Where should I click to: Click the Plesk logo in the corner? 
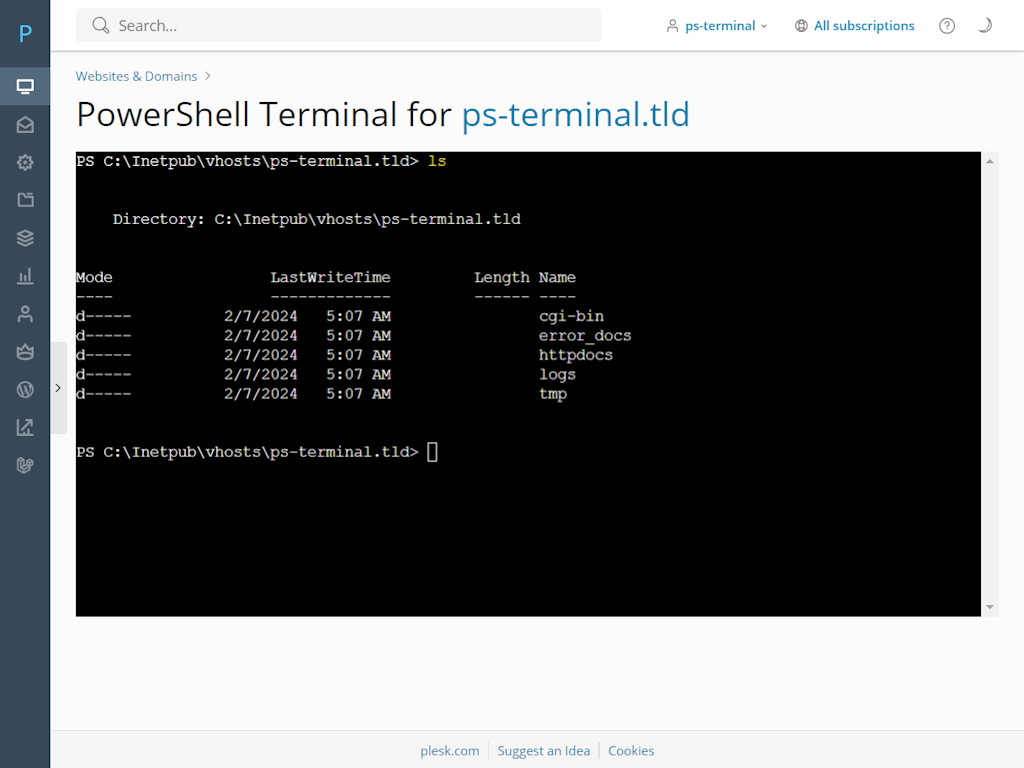(25, 33)
